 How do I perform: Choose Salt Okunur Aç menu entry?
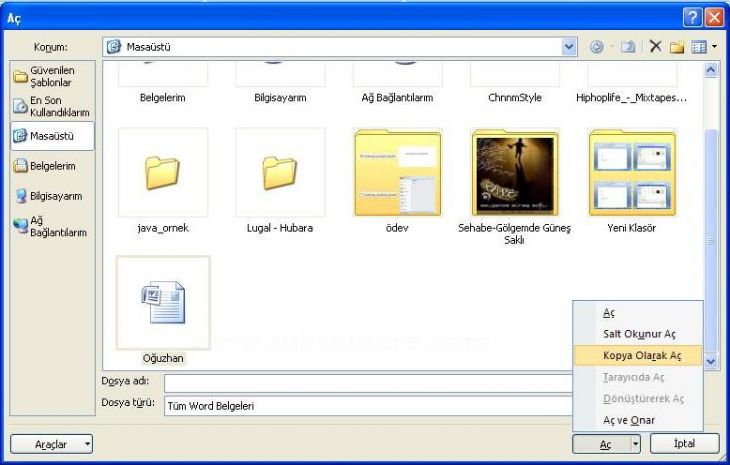[x=637, y=334]
